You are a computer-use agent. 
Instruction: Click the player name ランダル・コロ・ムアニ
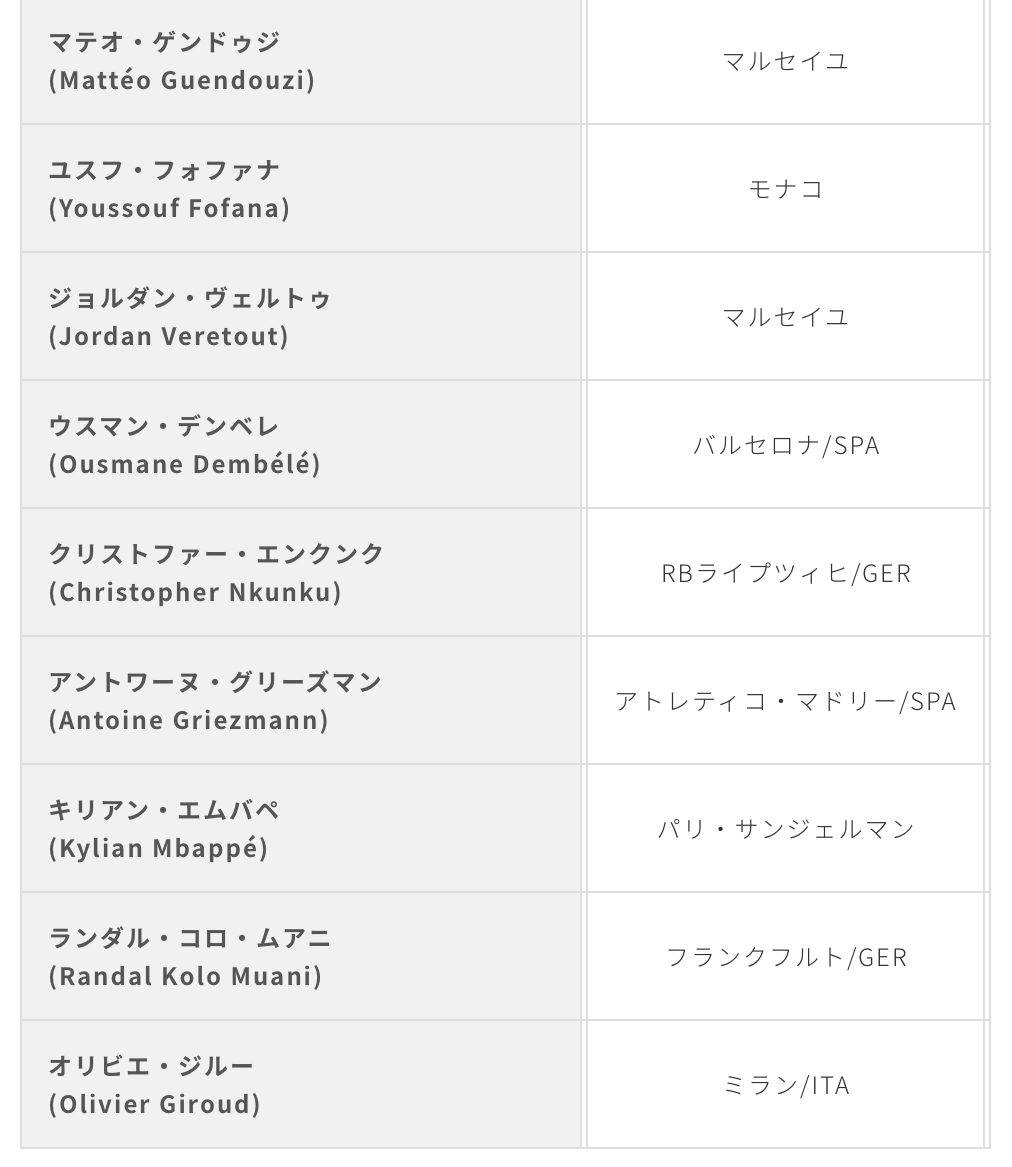(x=189, y=938)
